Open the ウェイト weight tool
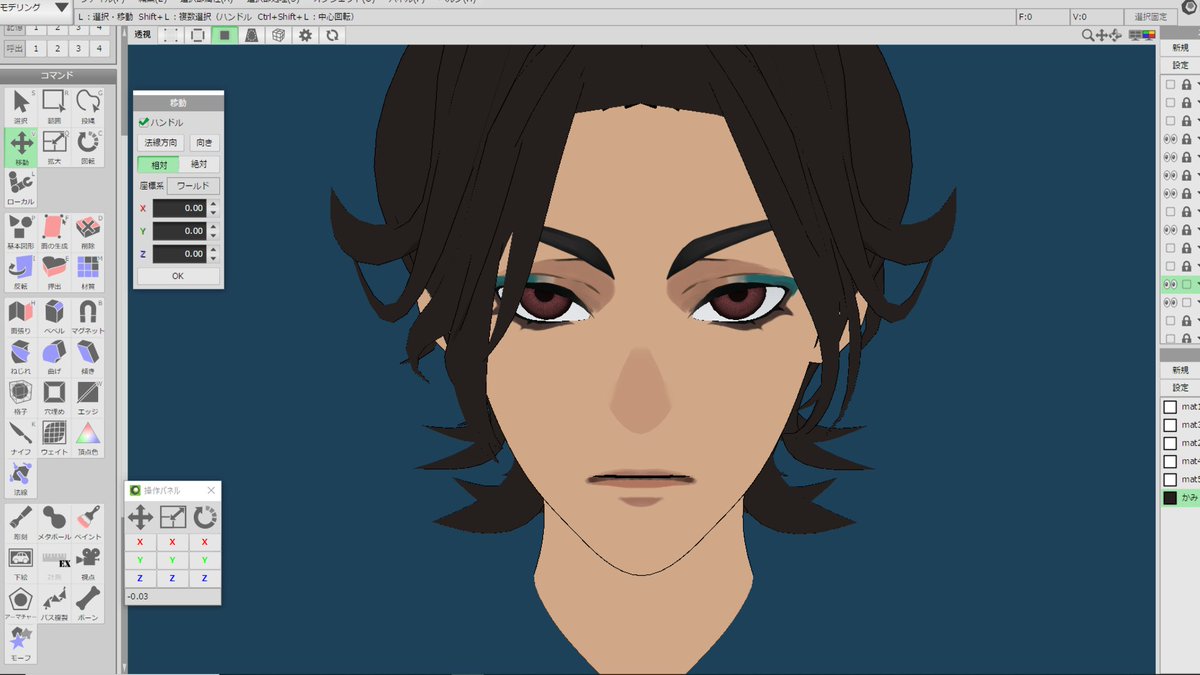The height and width of the screenshot is (675, 1200). tap(54, 438)
